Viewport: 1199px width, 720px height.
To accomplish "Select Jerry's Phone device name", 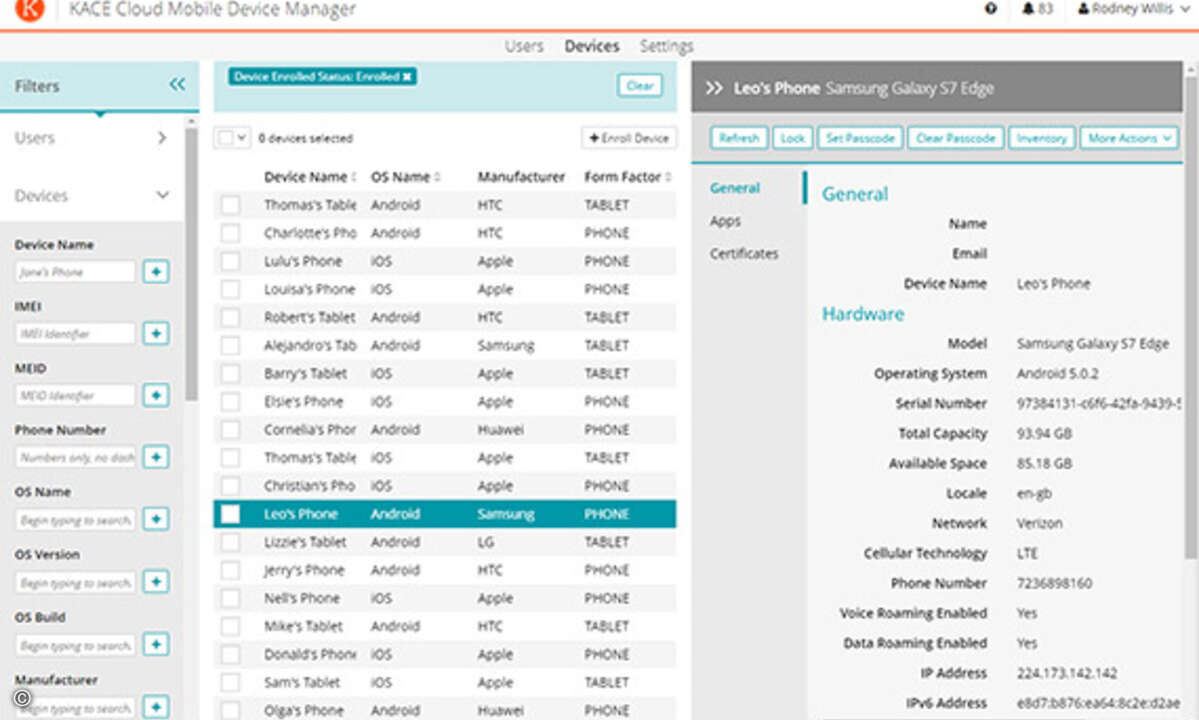I will click(x=304, y=570).
